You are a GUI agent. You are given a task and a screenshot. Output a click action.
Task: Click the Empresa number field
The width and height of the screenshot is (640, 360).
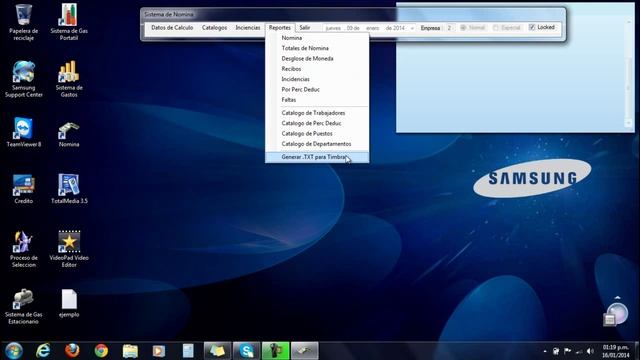[449, 28]
